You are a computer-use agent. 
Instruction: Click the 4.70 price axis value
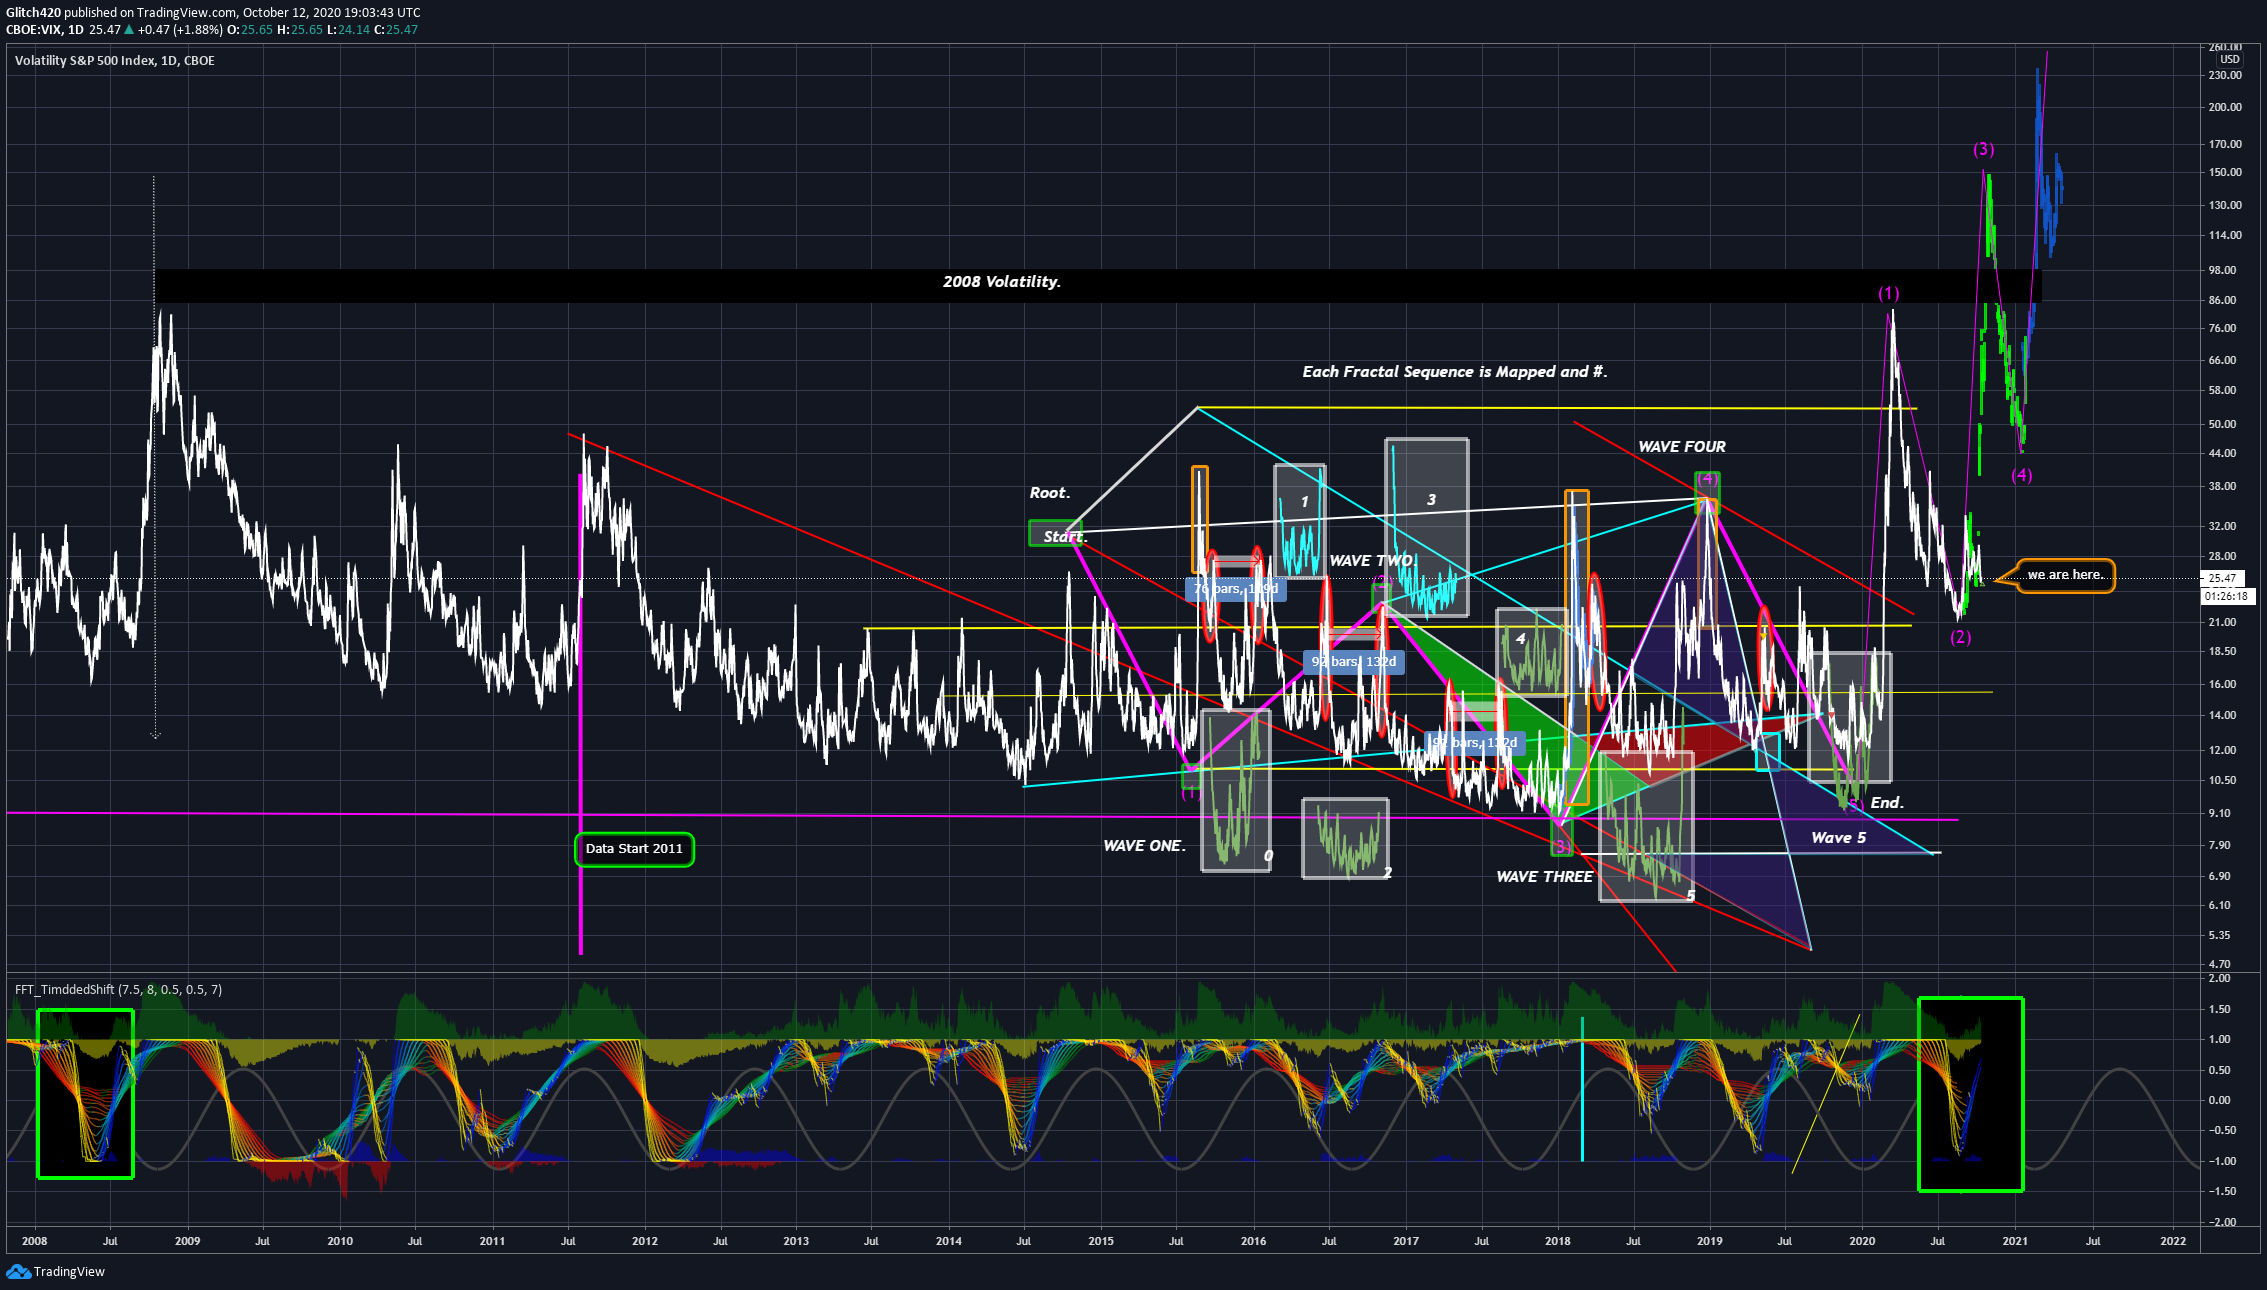2219,964
